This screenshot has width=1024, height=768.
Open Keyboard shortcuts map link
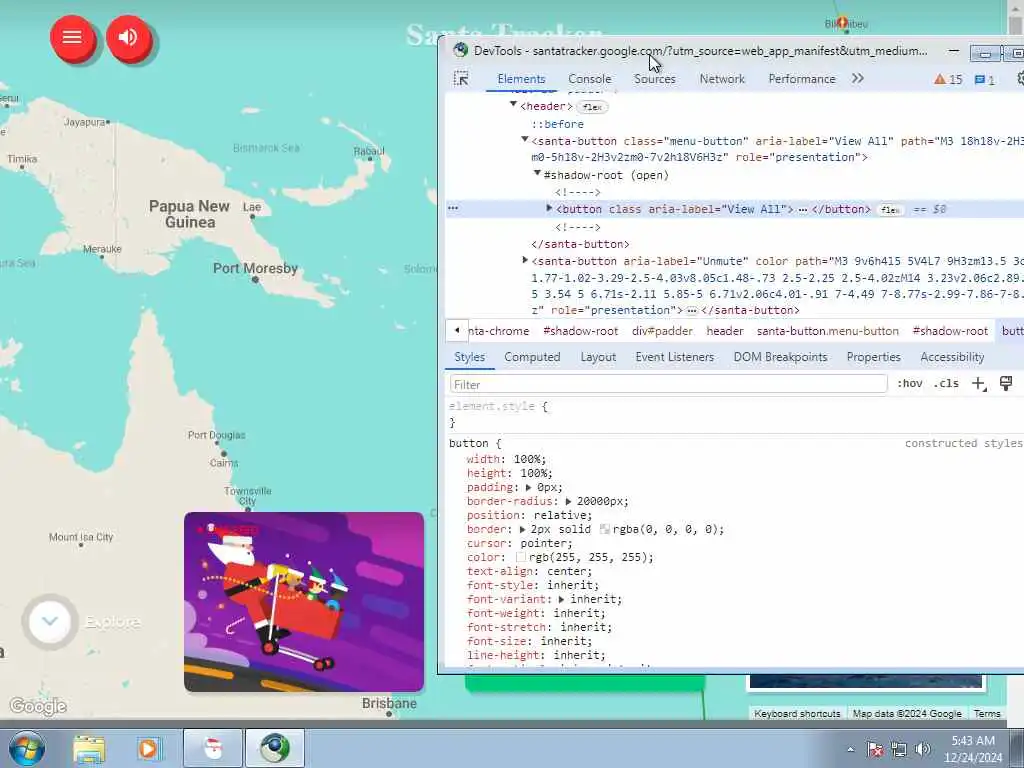(797, 714)
